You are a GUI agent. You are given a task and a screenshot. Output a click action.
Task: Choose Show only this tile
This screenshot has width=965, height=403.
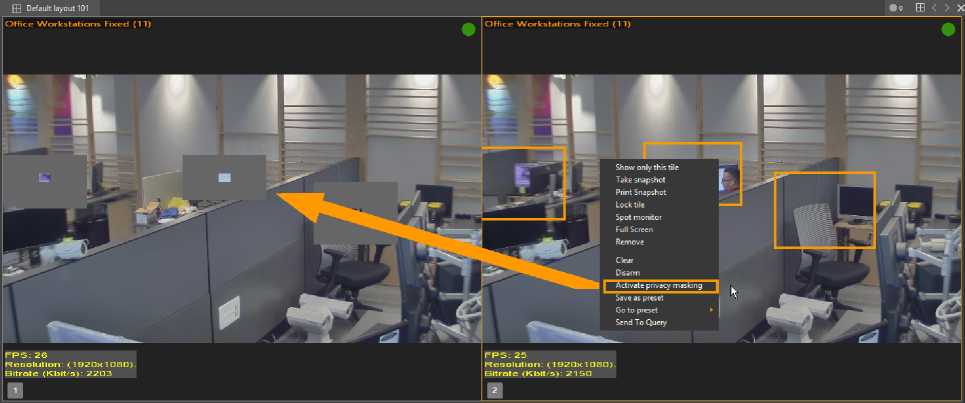(x=653, y=167)
